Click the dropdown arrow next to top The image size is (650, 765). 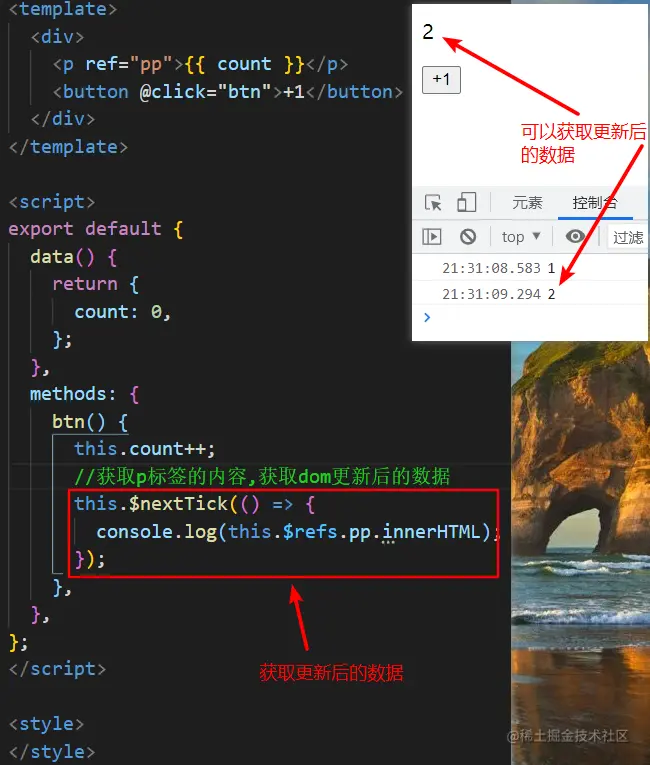(536, 236)
